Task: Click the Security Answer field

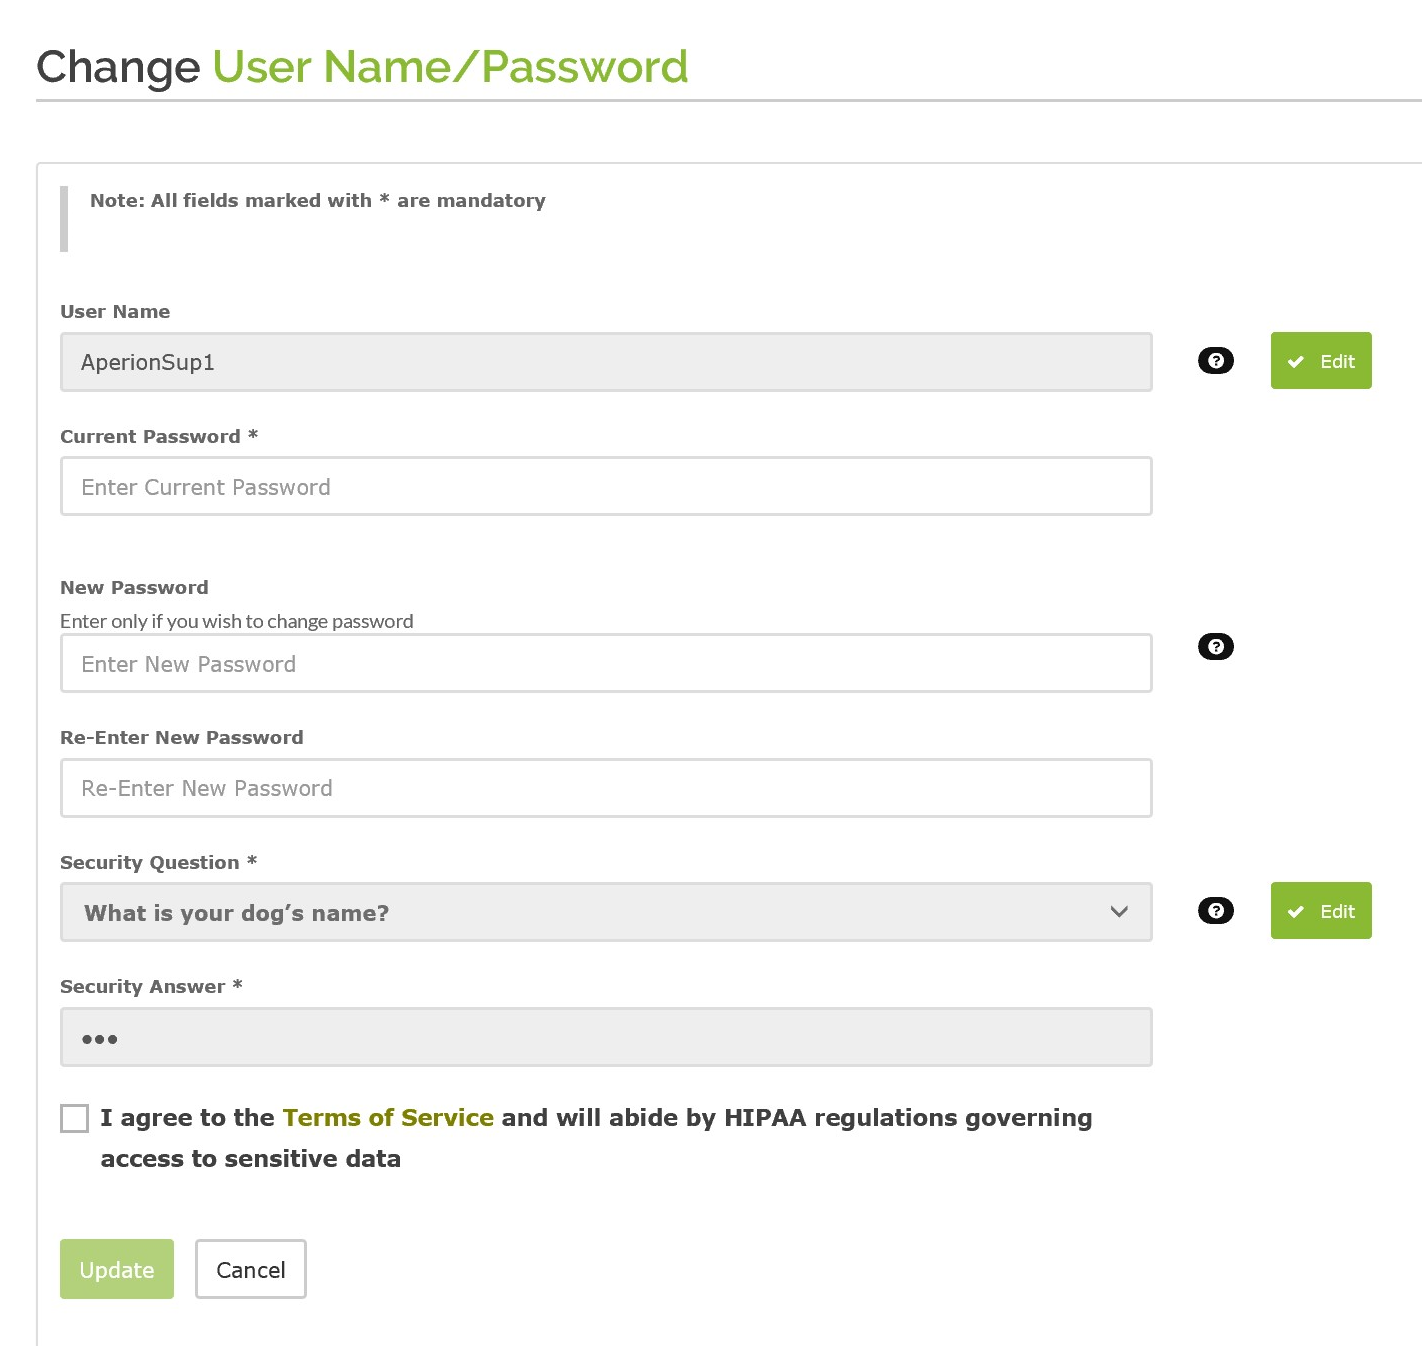Action: tap(606, 1037)
